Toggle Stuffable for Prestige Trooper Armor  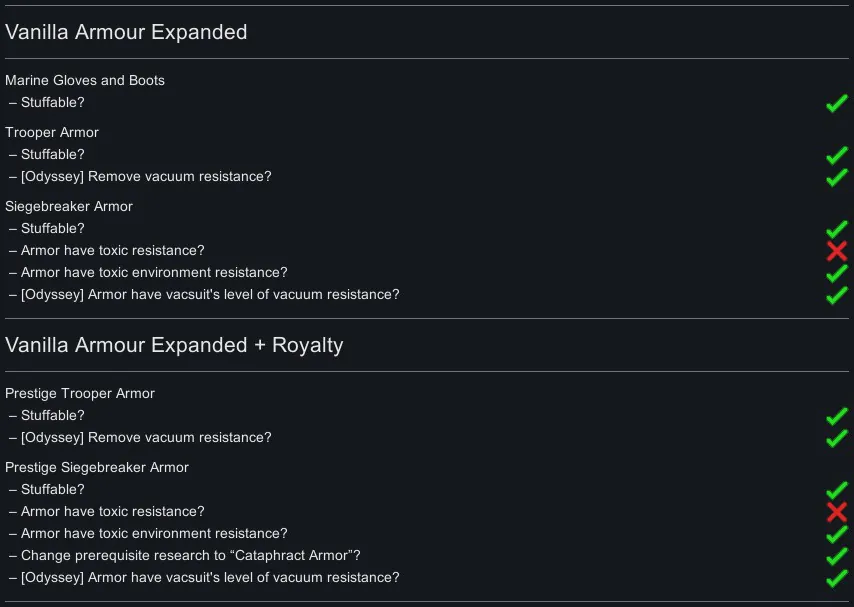click(836, 416)
